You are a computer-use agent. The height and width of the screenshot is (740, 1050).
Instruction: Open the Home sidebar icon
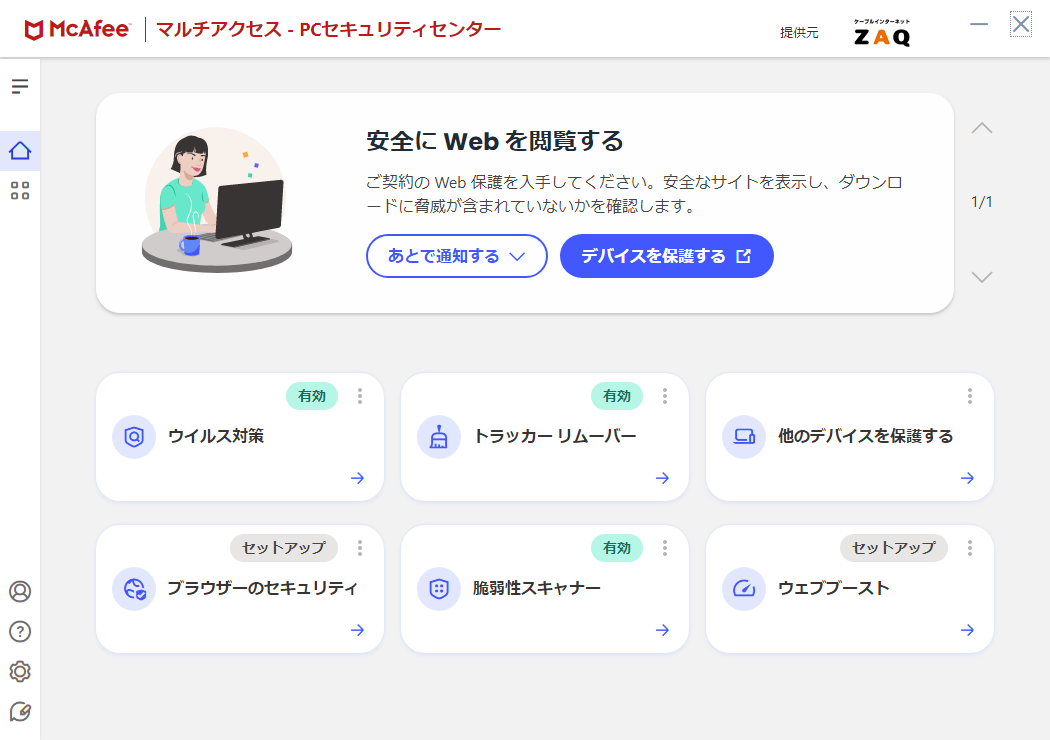[x=20, y=151]
